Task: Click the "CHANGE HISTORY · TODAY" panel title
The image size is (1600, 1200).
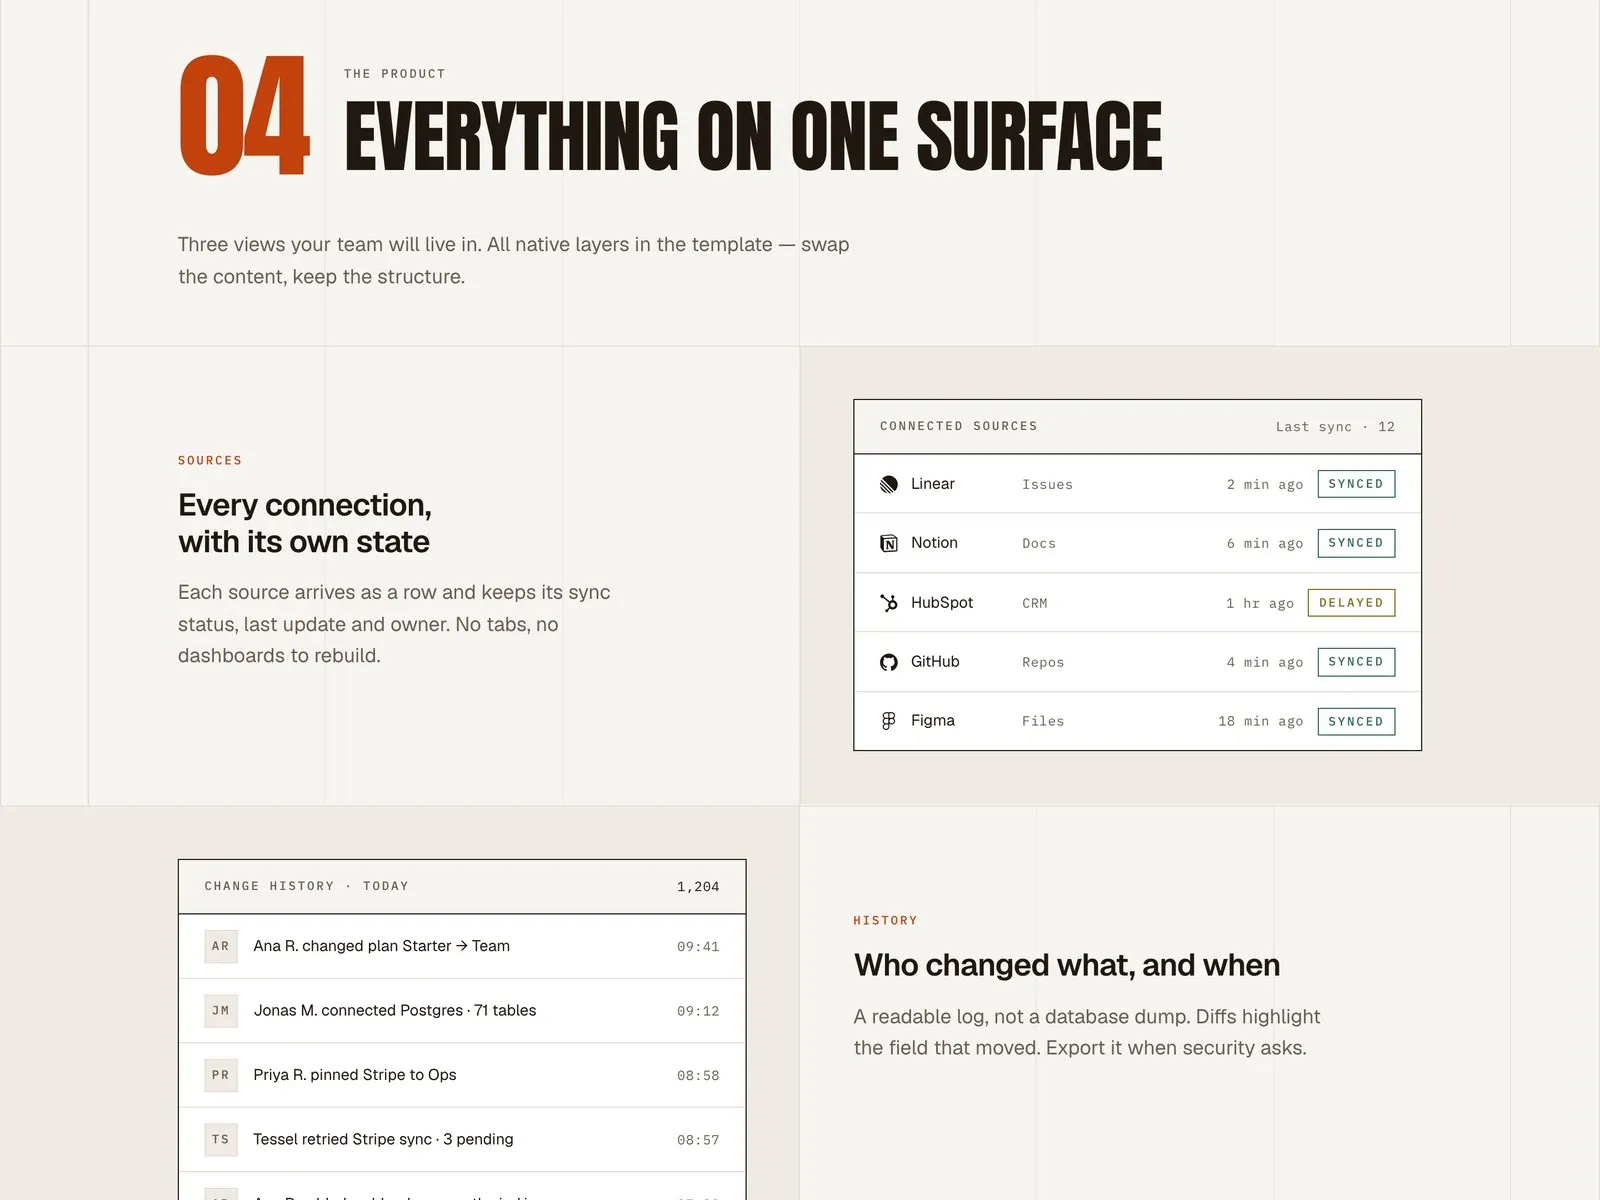Action: (306, 886)
